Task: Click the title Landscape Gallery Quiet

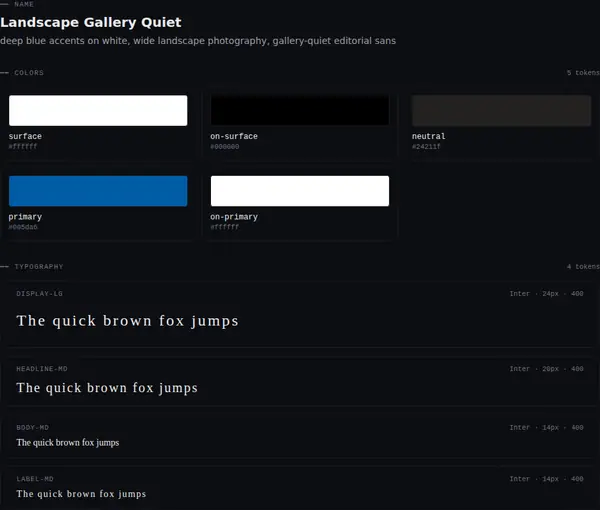Action: (x=91, y=22)
